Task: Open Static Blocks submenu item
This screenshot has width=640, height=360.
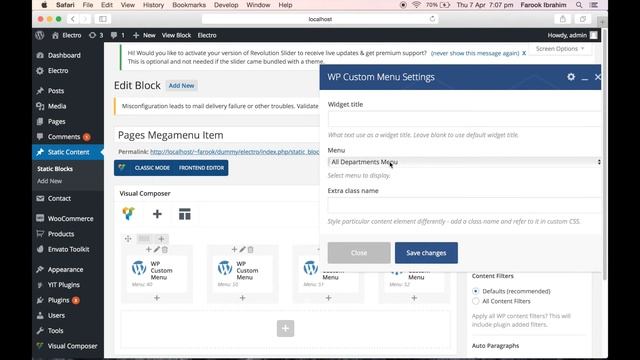Action: click(55, 169)
